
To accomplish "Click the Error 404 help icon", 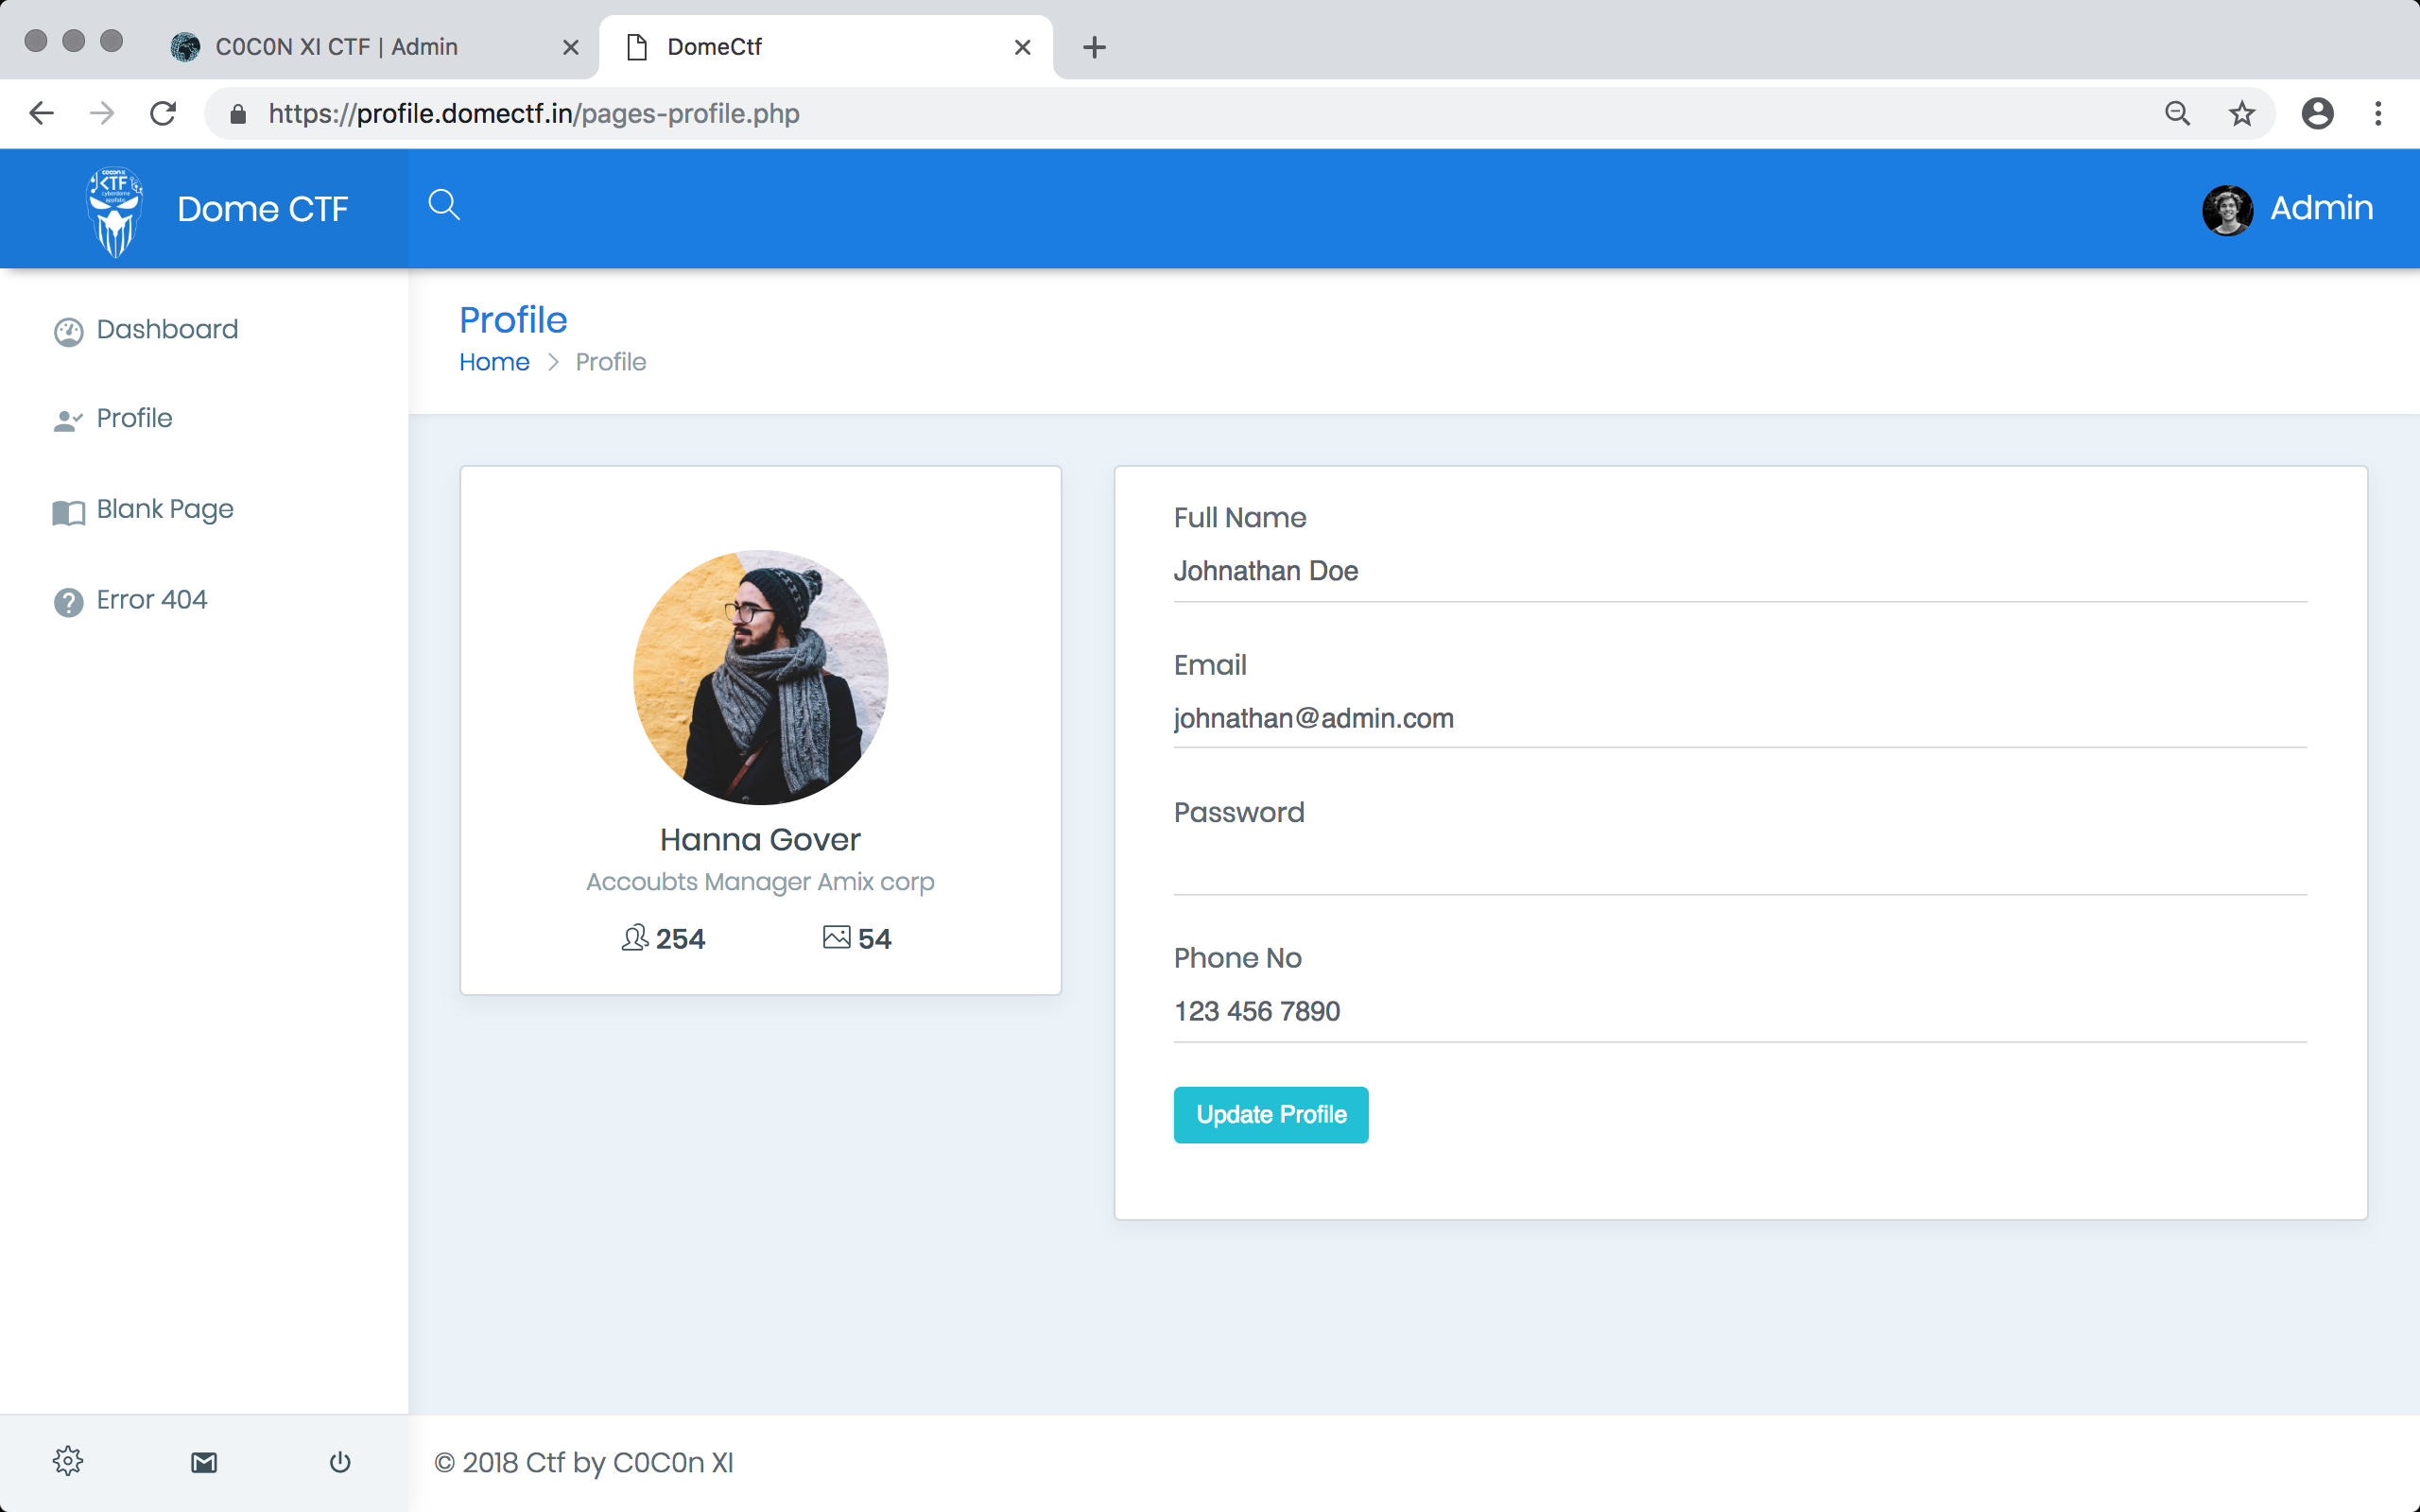I will [66, 599].
